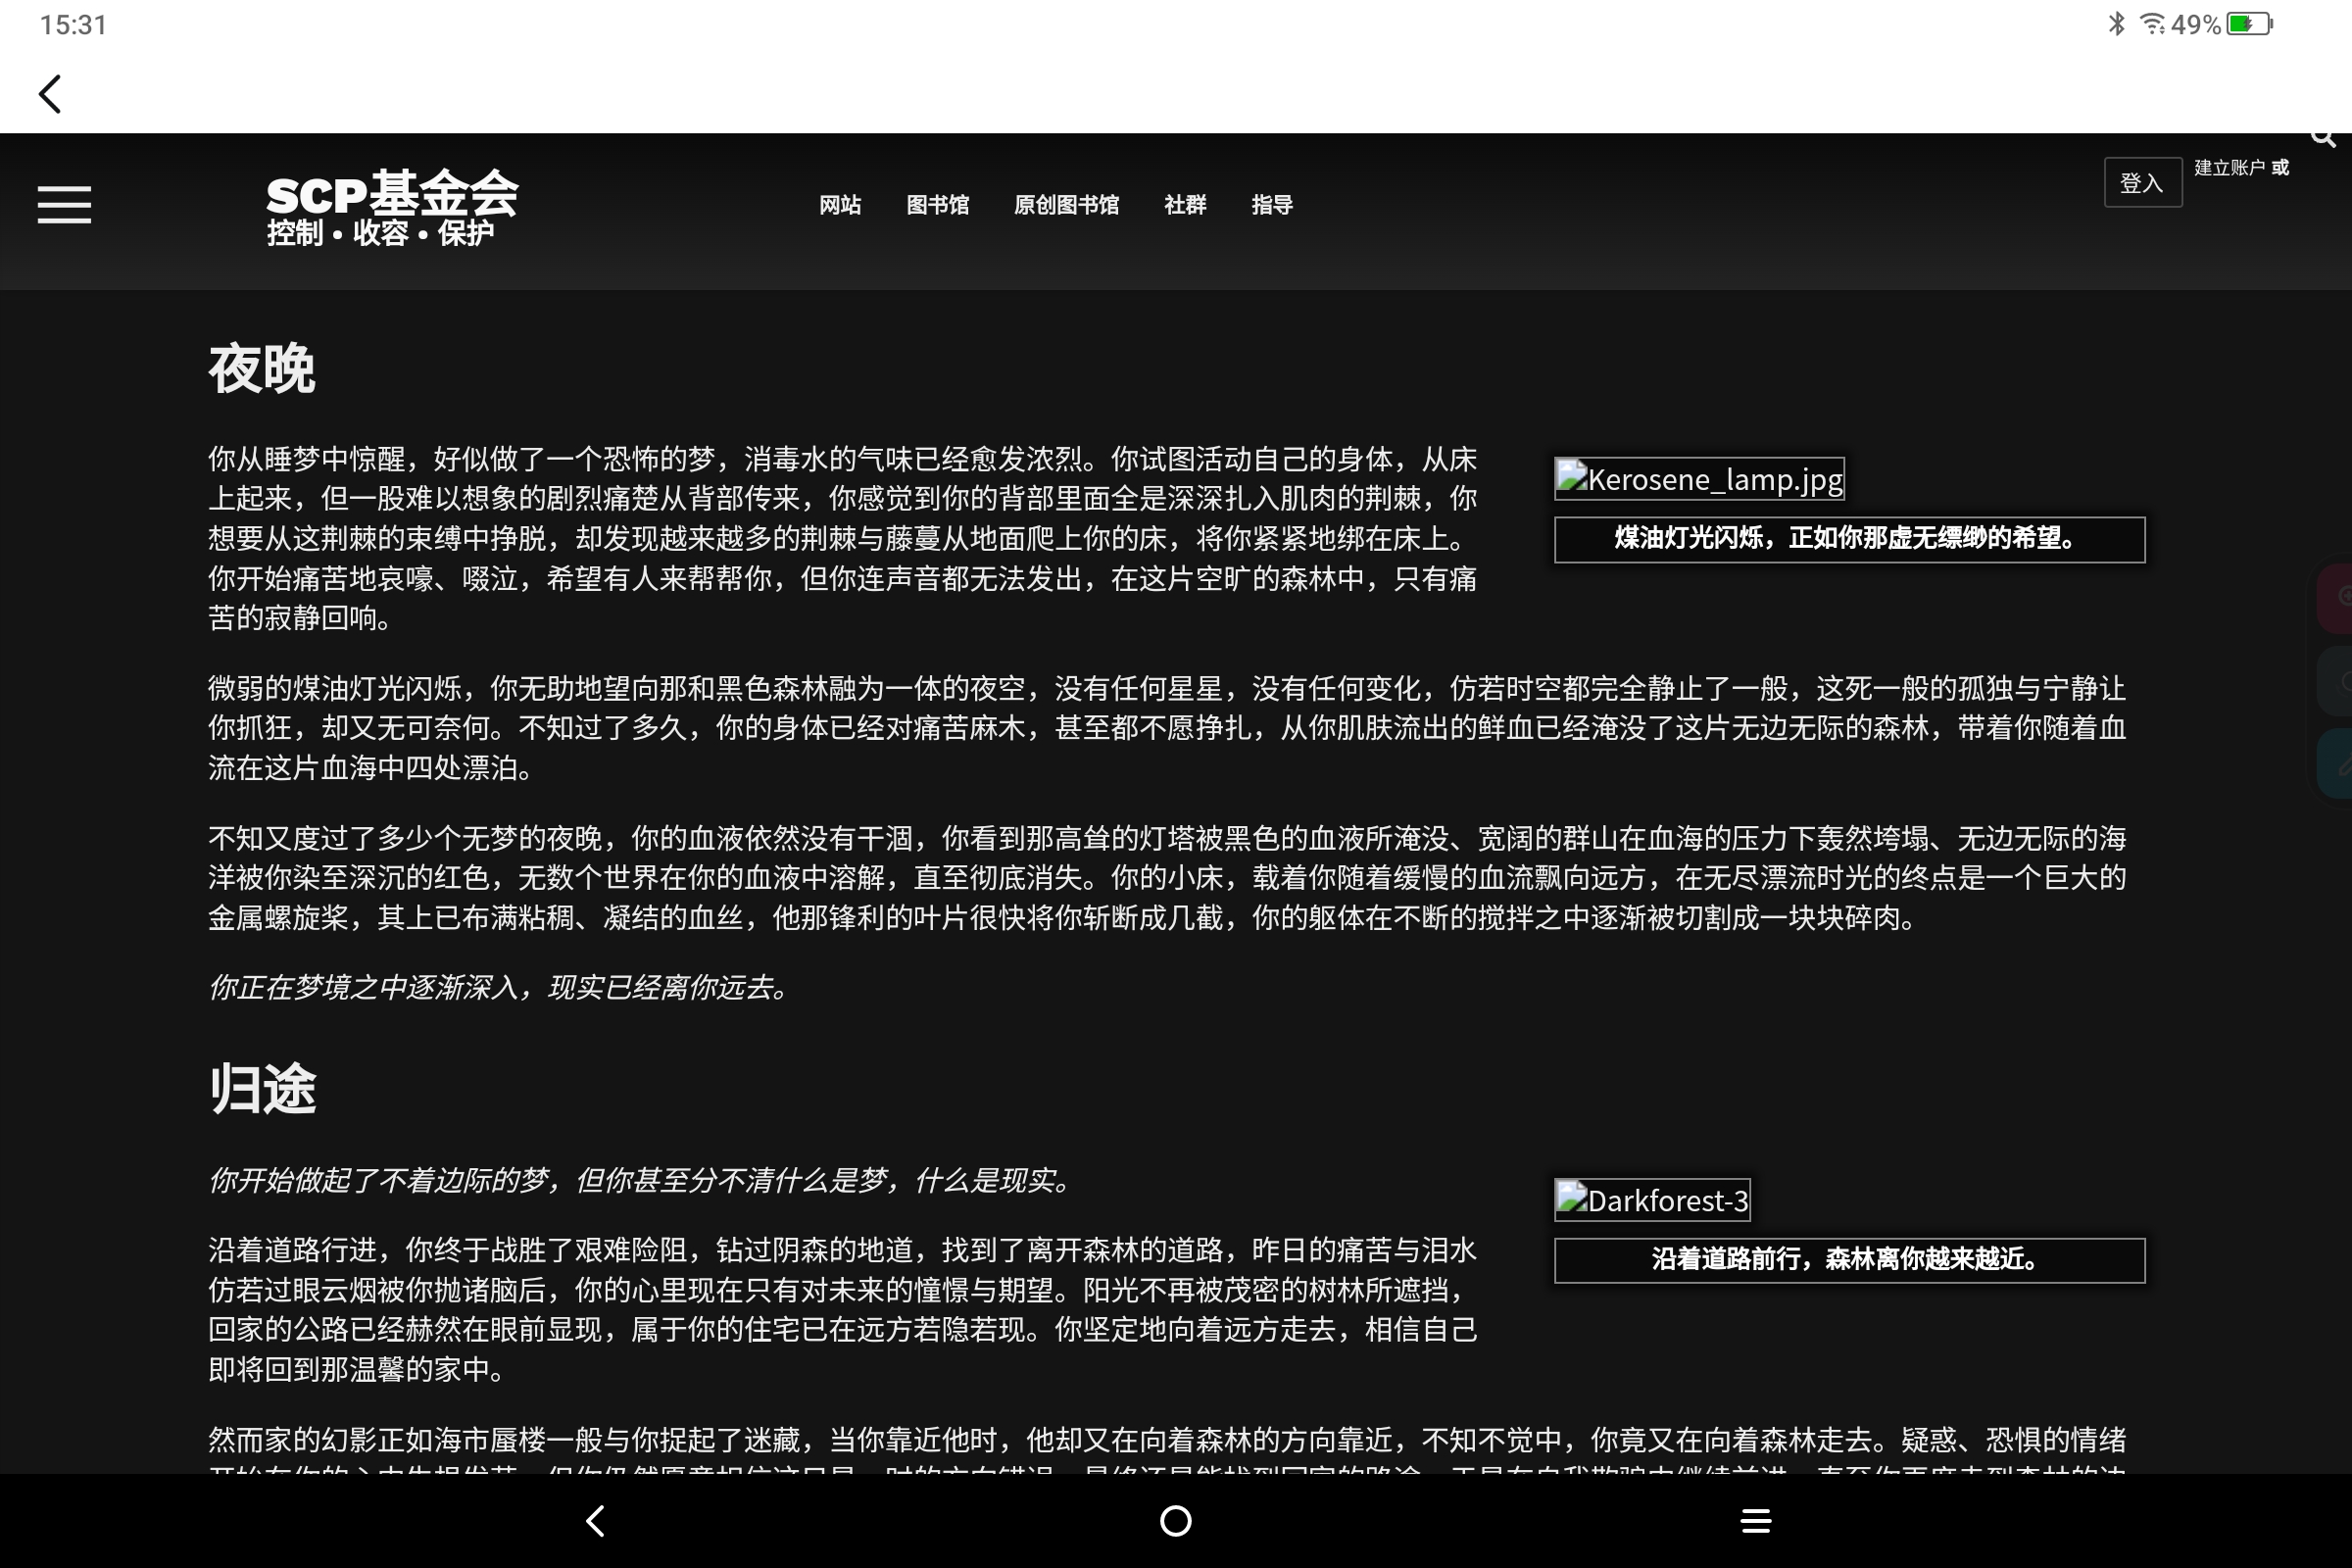Click the 夜晚 section heading

pyautogui.click(x=262, y=369)
